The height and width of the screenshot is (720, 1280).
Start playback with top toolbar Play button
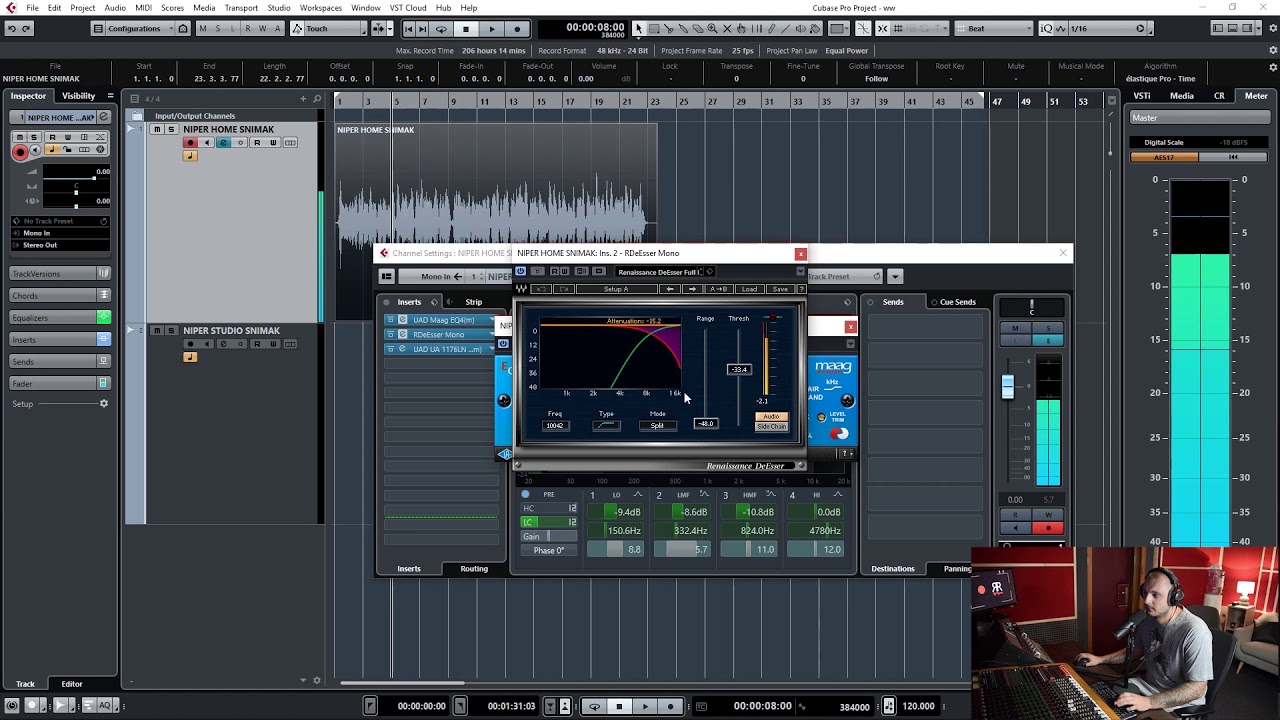491,29
